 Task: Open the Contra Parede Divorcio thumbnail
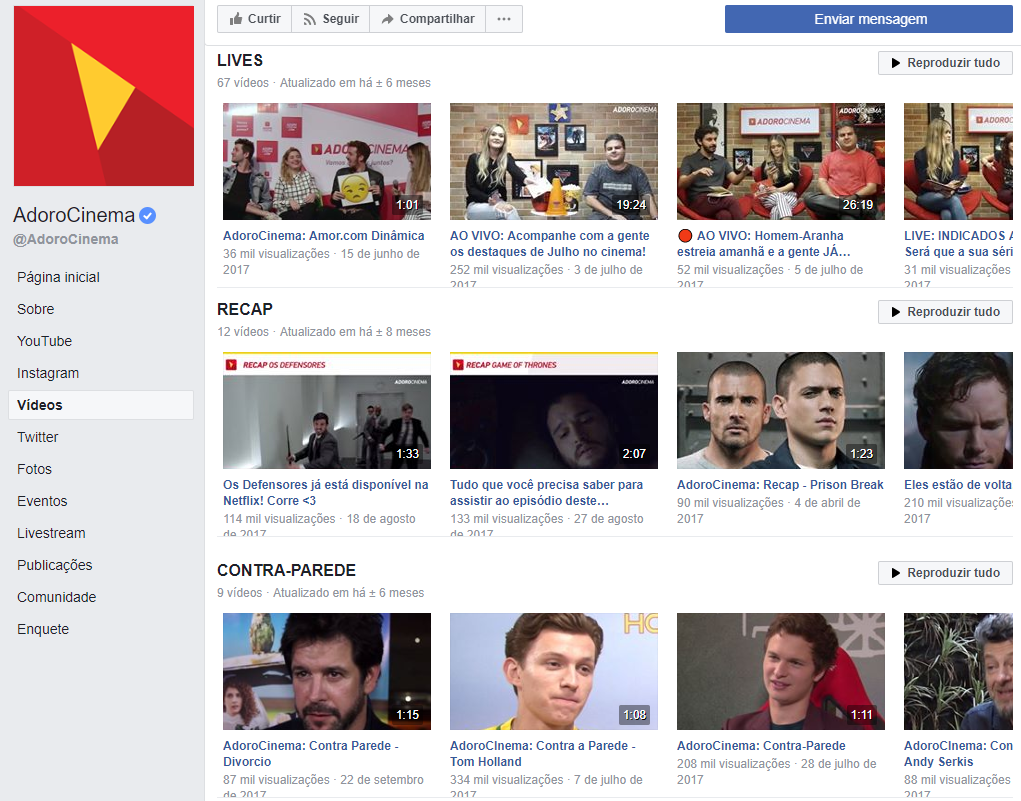[x=327, y=671]
